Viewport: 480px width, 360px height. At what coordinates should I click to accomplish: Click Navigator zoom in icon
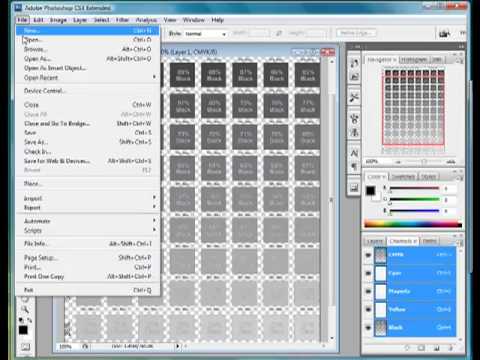point(451,162)
